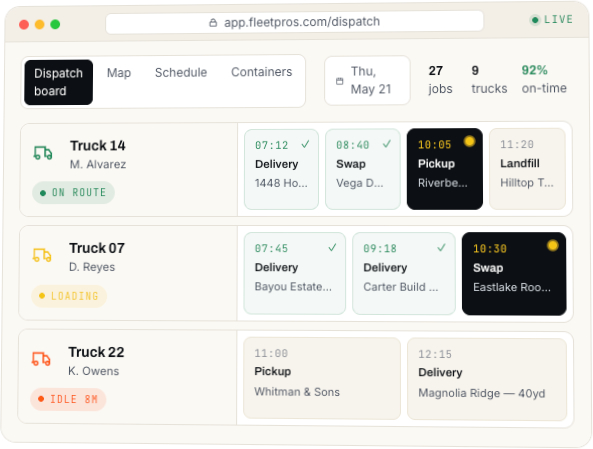The image size is (593, 449).
Task: Click the app.fleetpros.com/dispatch address bar
Action: (295, 22)
